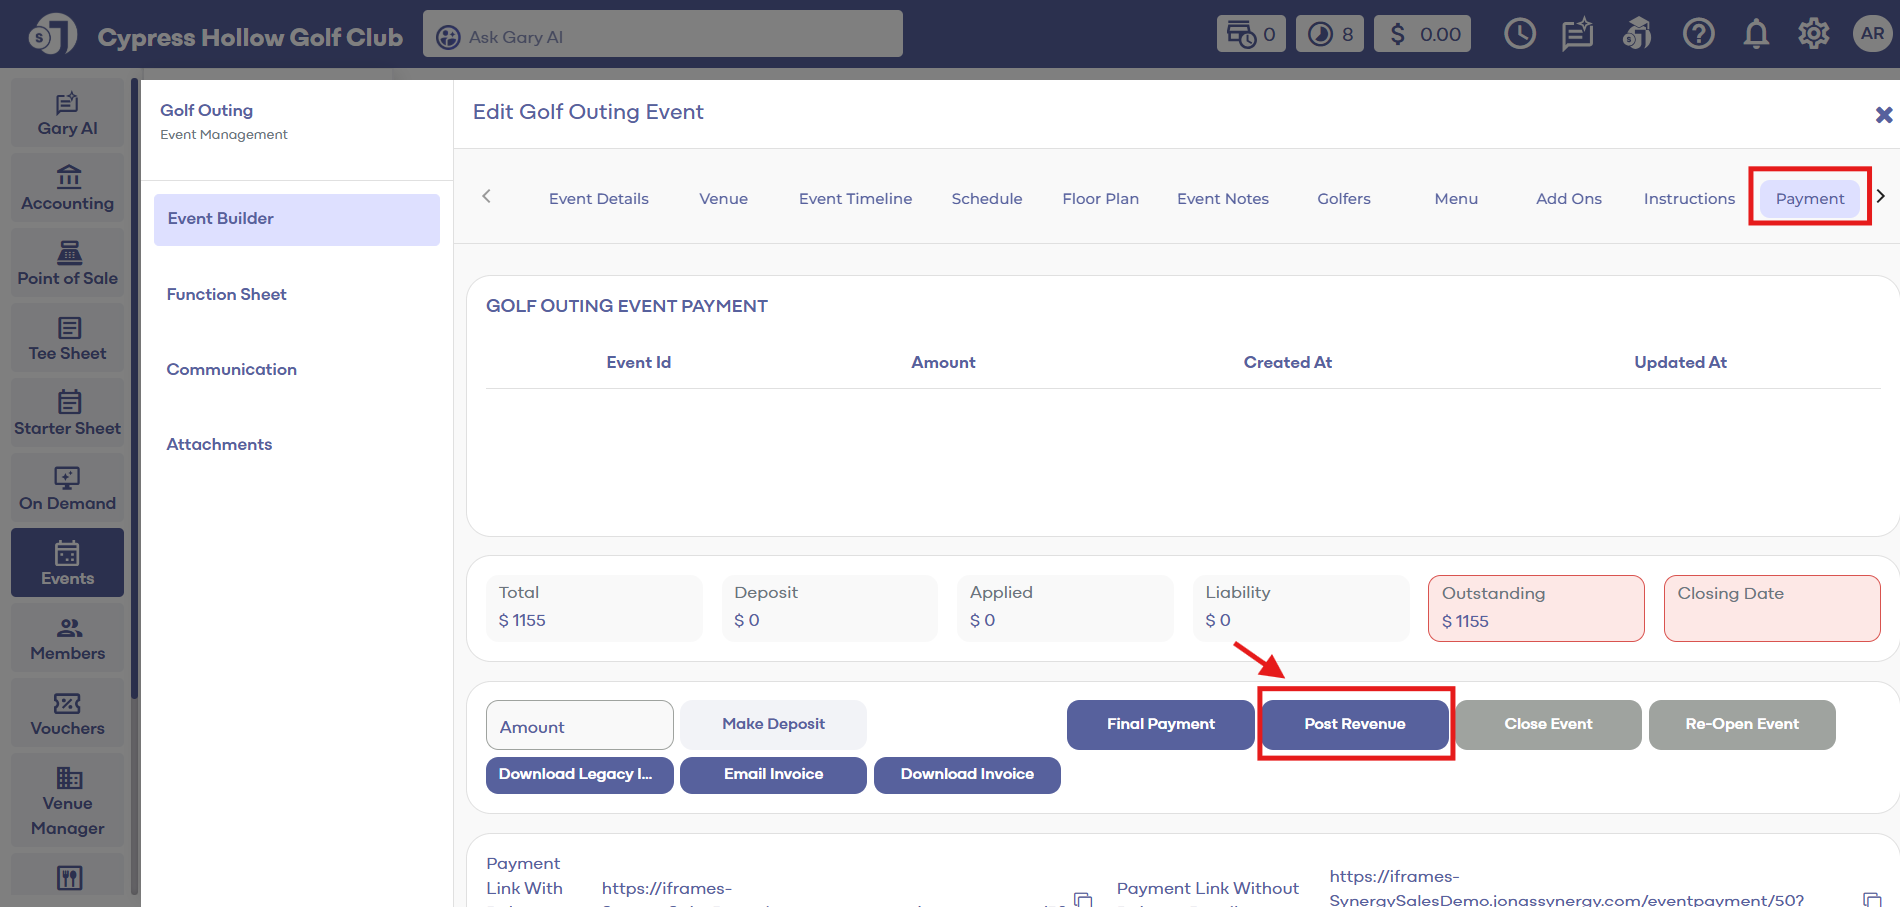Click the Email Invoice button
1900x907 pixels.
(x=773, y=775)
